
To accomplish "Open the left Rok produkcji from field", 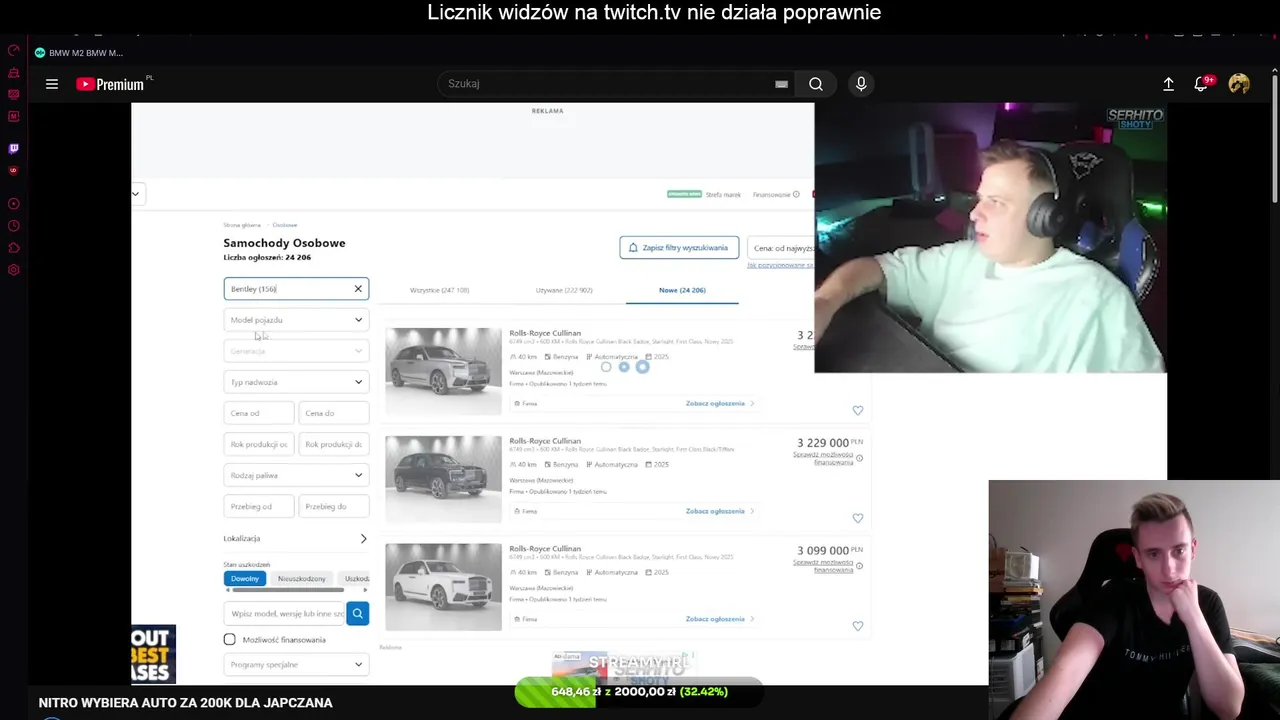I will [x=258, y=444].
